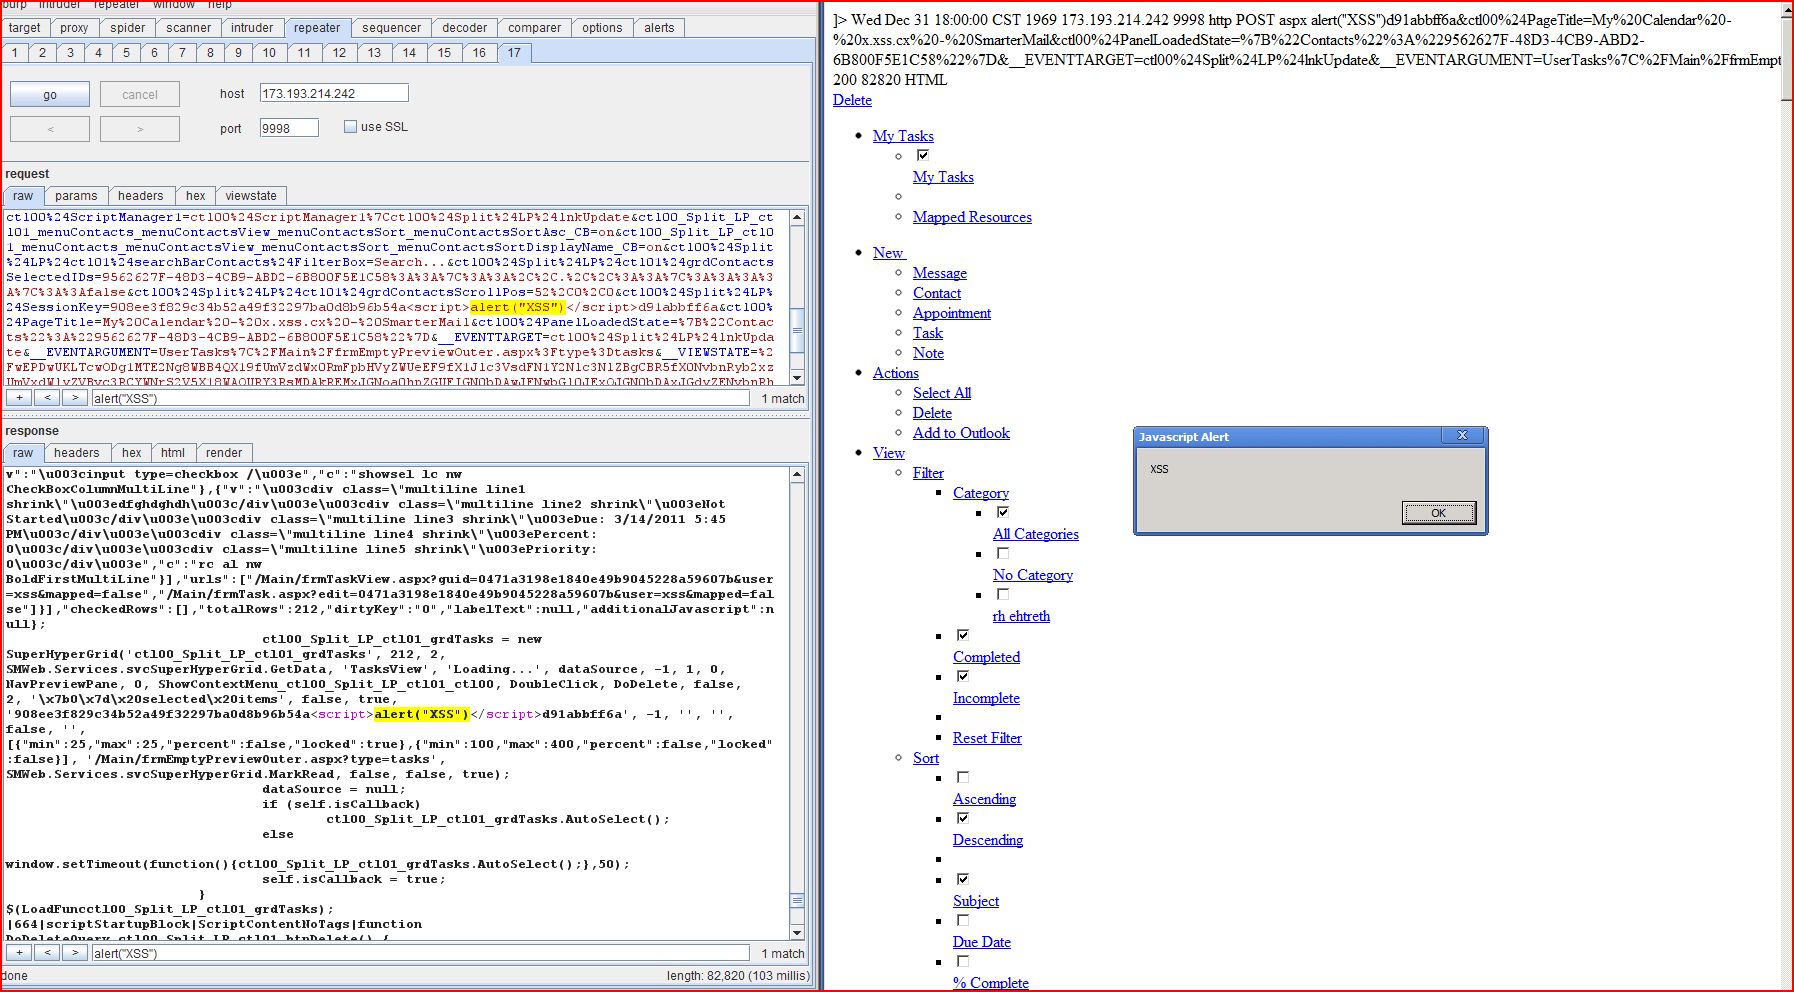Image resolution: width=1794 pixels, height=992 pixels.
Task: Click the go button to send request
Action: coord(50,95)
